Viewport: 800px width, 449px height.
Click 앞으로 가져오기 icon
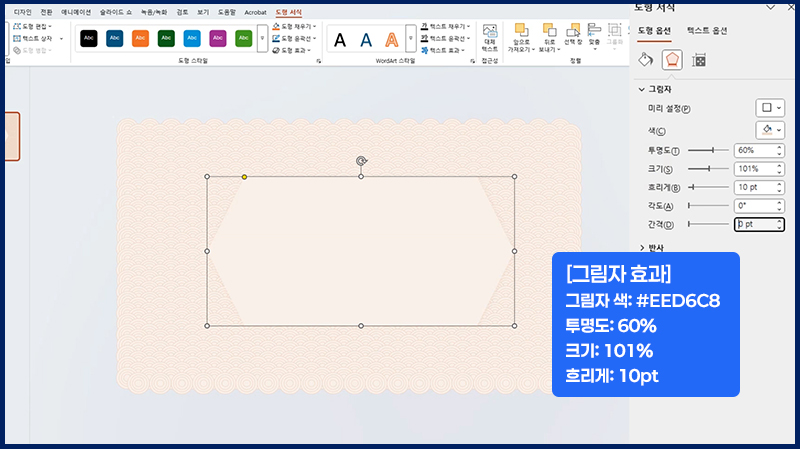click(x=521, y=30)
